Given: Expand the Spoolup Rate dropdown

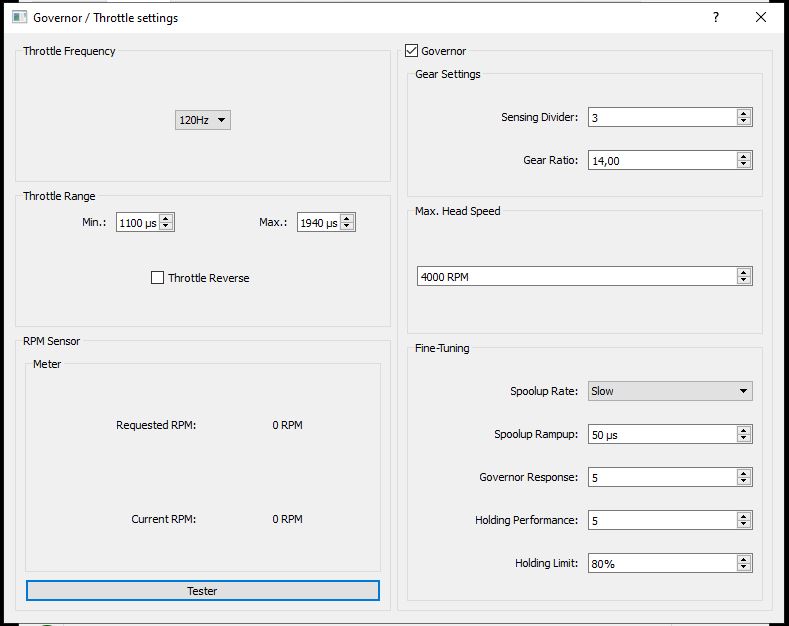Looking at the screenshot, I should [x=670, y=391].
